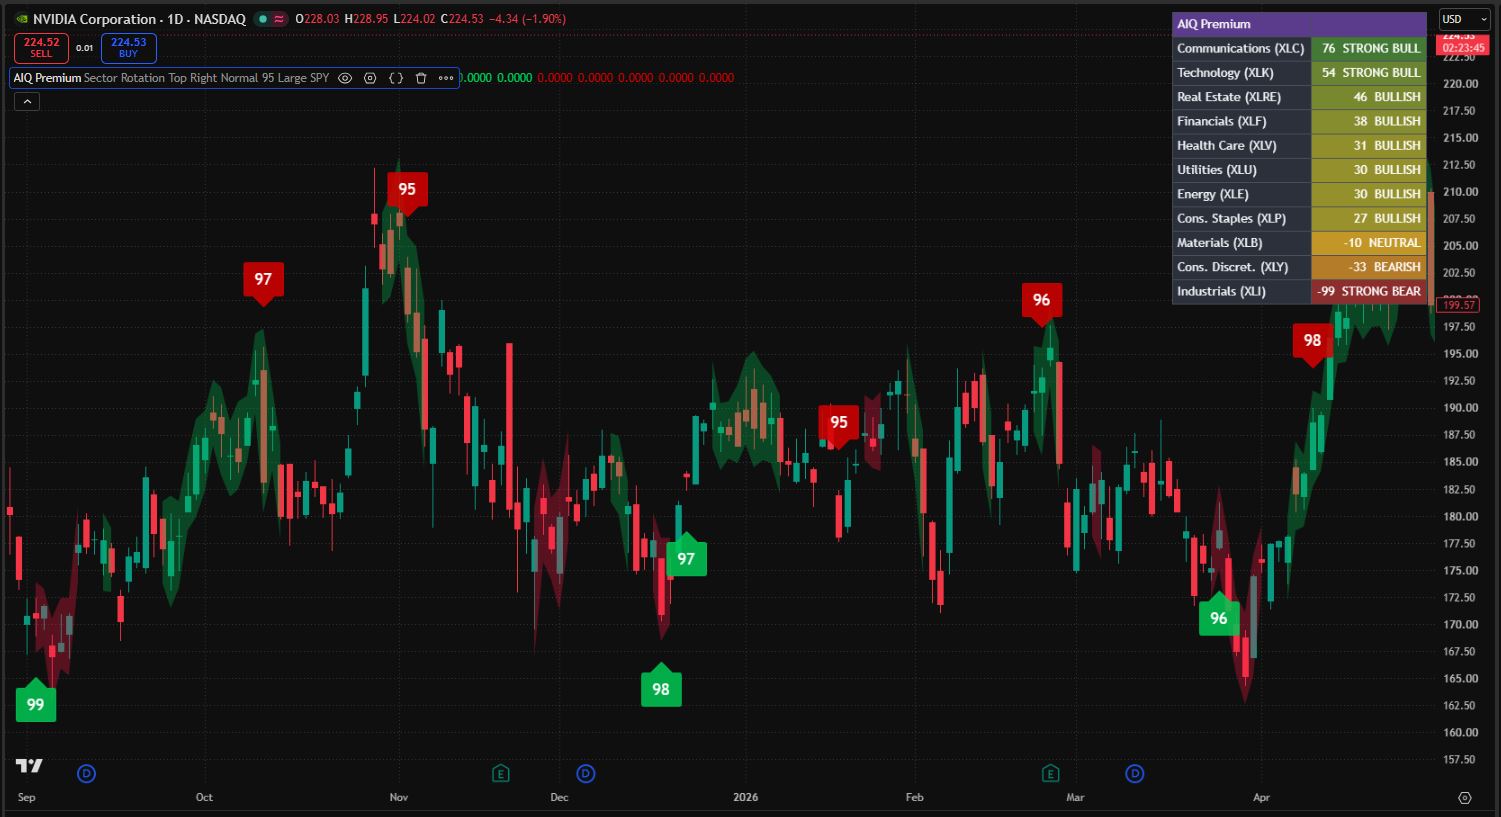Screen dimensions: 1501x817
Task: Click the 02:23:45 countdown label on price axis
Action: click(1464, 48)
